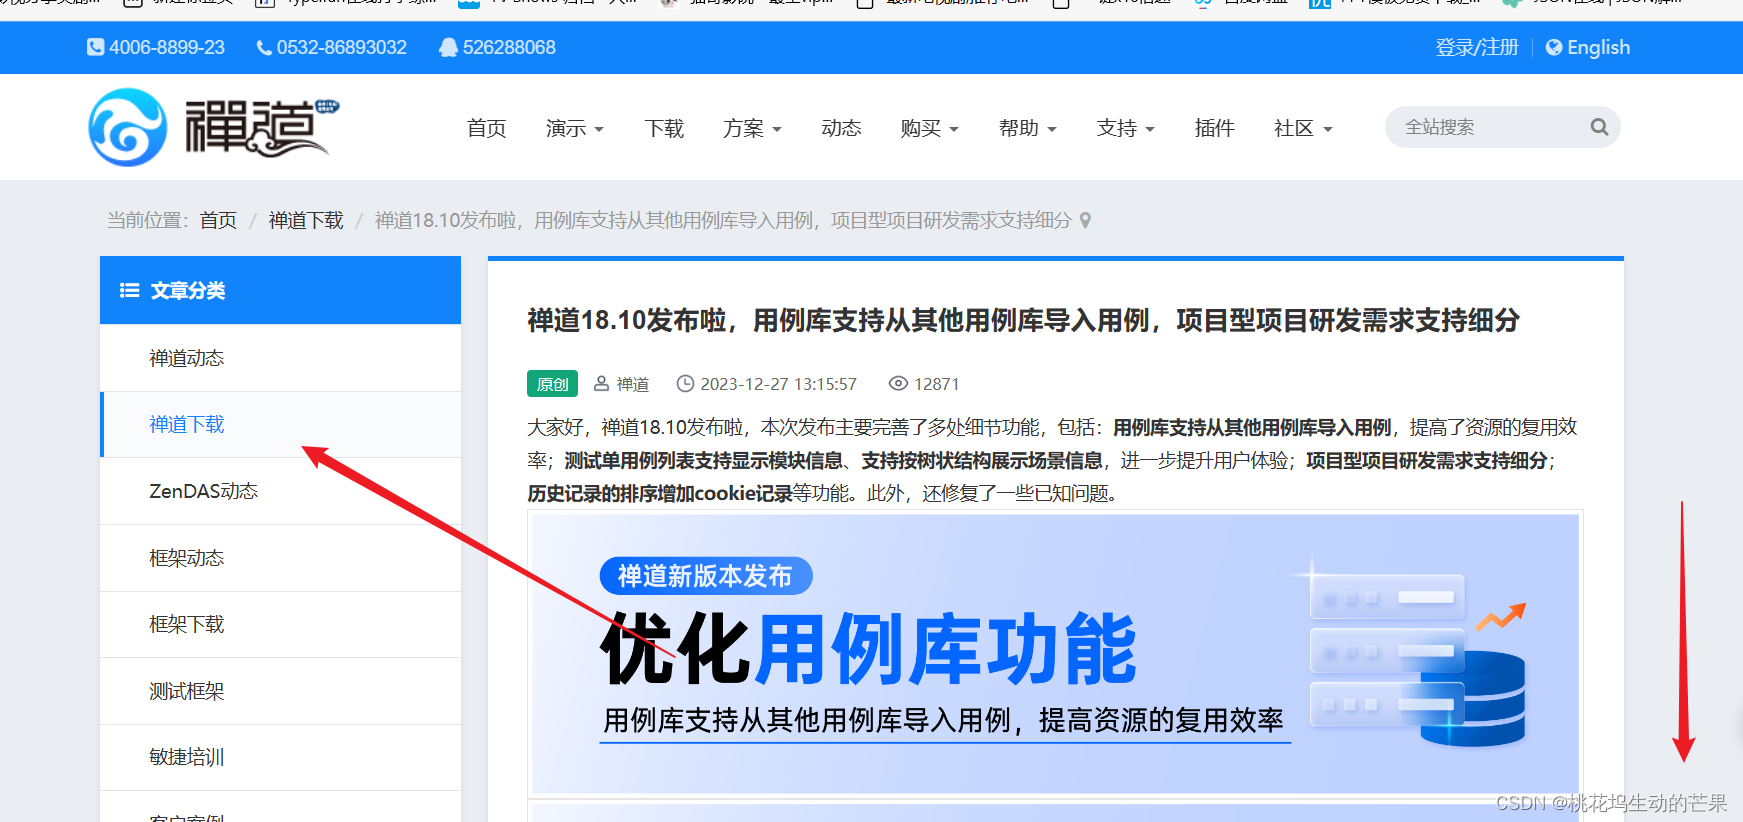The height and width of the screenshot is (822, 1743).
Task: Click the 文章分类 sidebar header
Action: pyautogui.click(x=280, y=290)
